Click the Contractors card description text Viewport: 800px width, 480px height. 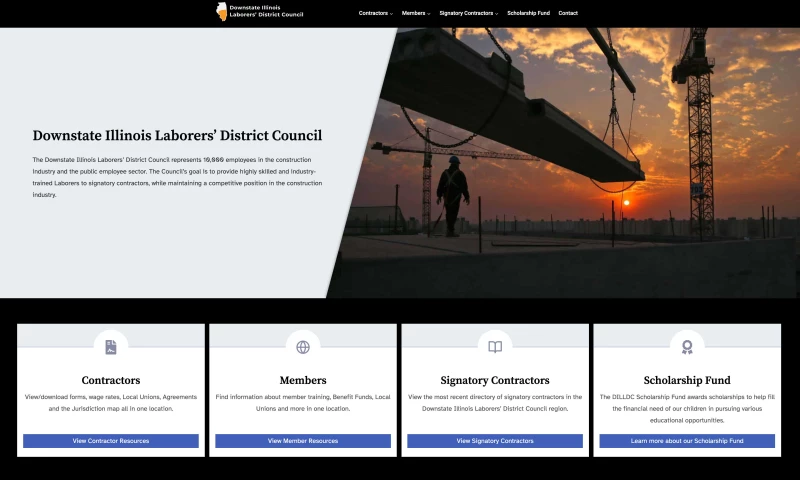[x=111, y=402]
